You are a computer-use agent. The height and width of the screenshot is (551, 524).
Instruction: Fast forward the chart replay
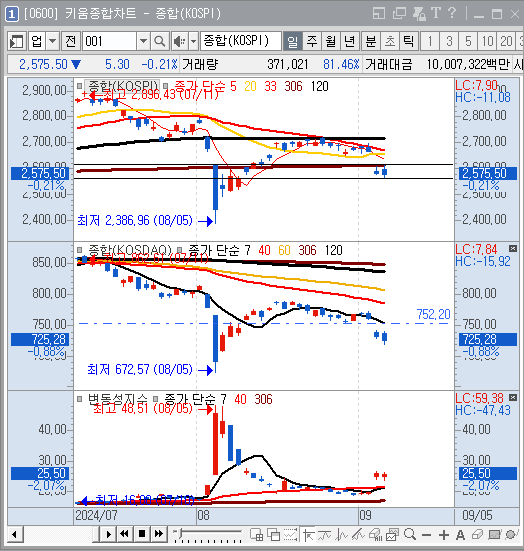[159, 534]
